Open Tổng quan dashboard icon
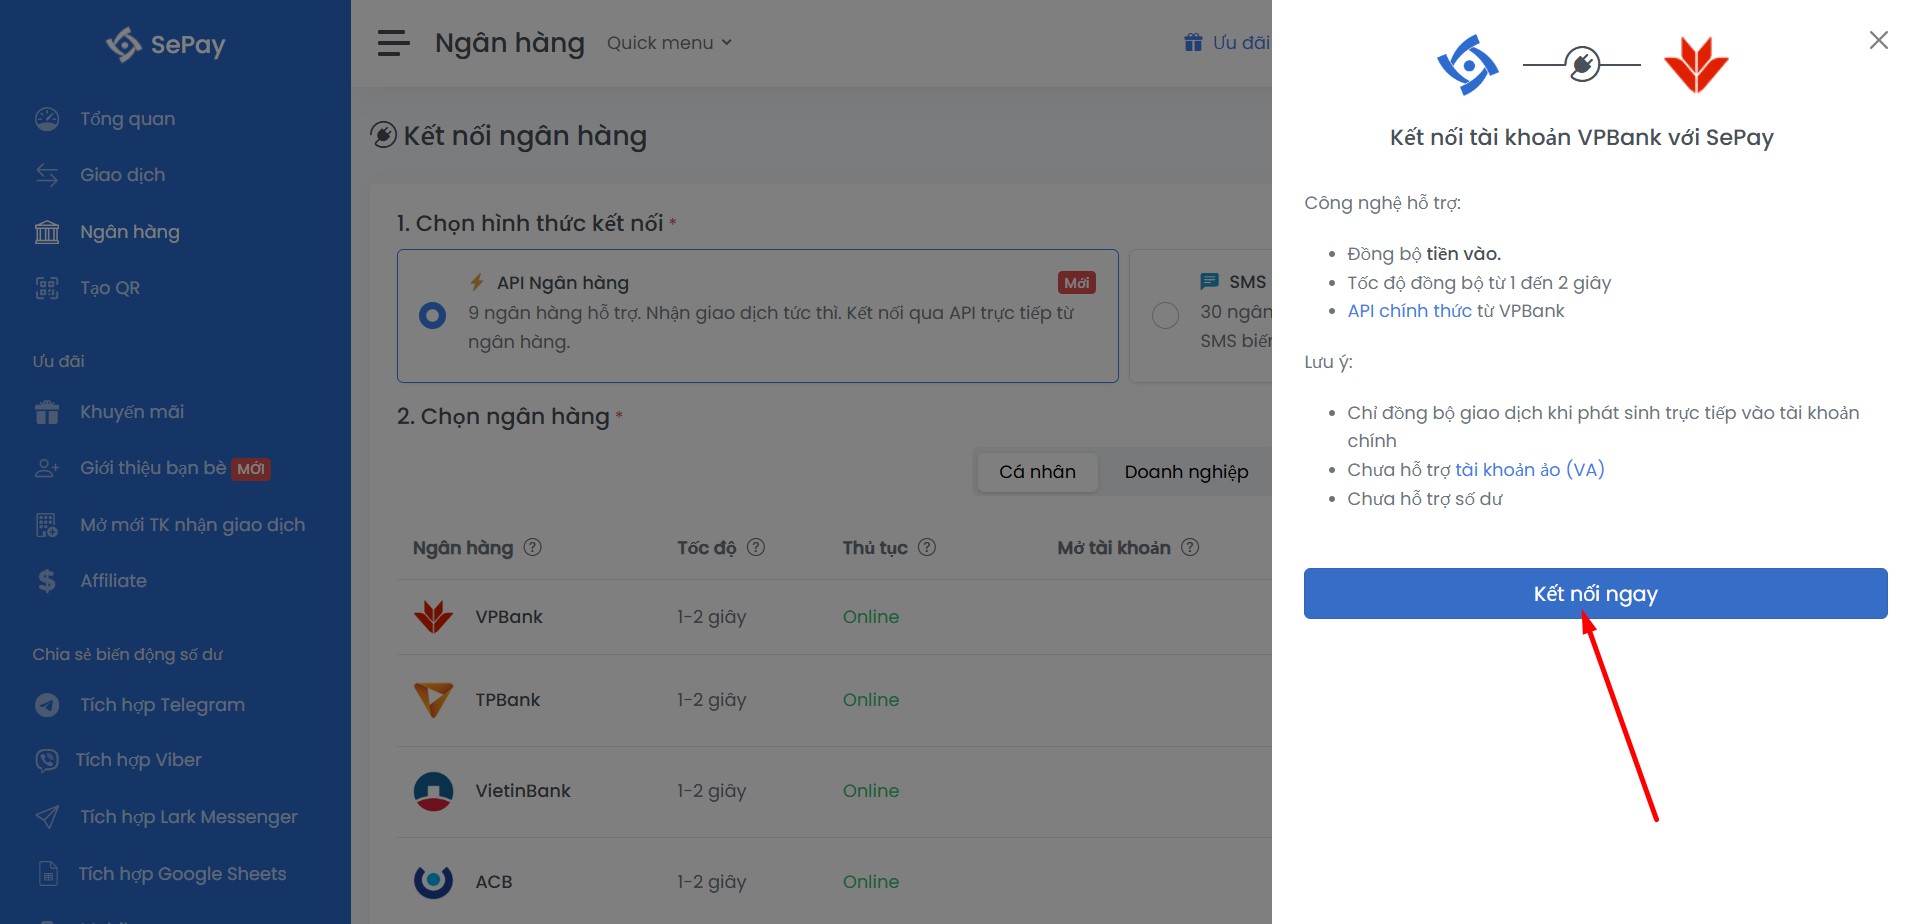 (47, 119)
